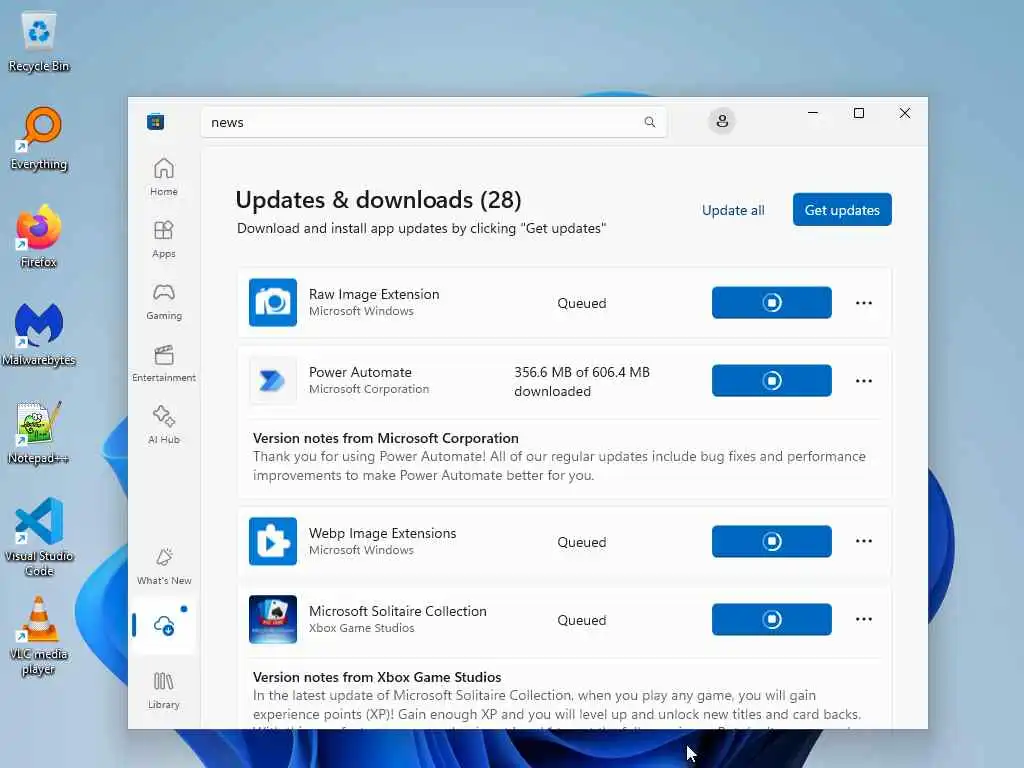Open more options for Webp Image Extensions

pos(863,541)
